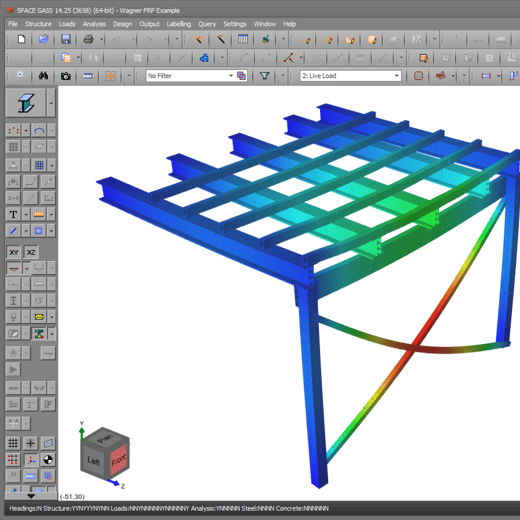Click the filter selection icon in No Filter box

tap(241, 76)
